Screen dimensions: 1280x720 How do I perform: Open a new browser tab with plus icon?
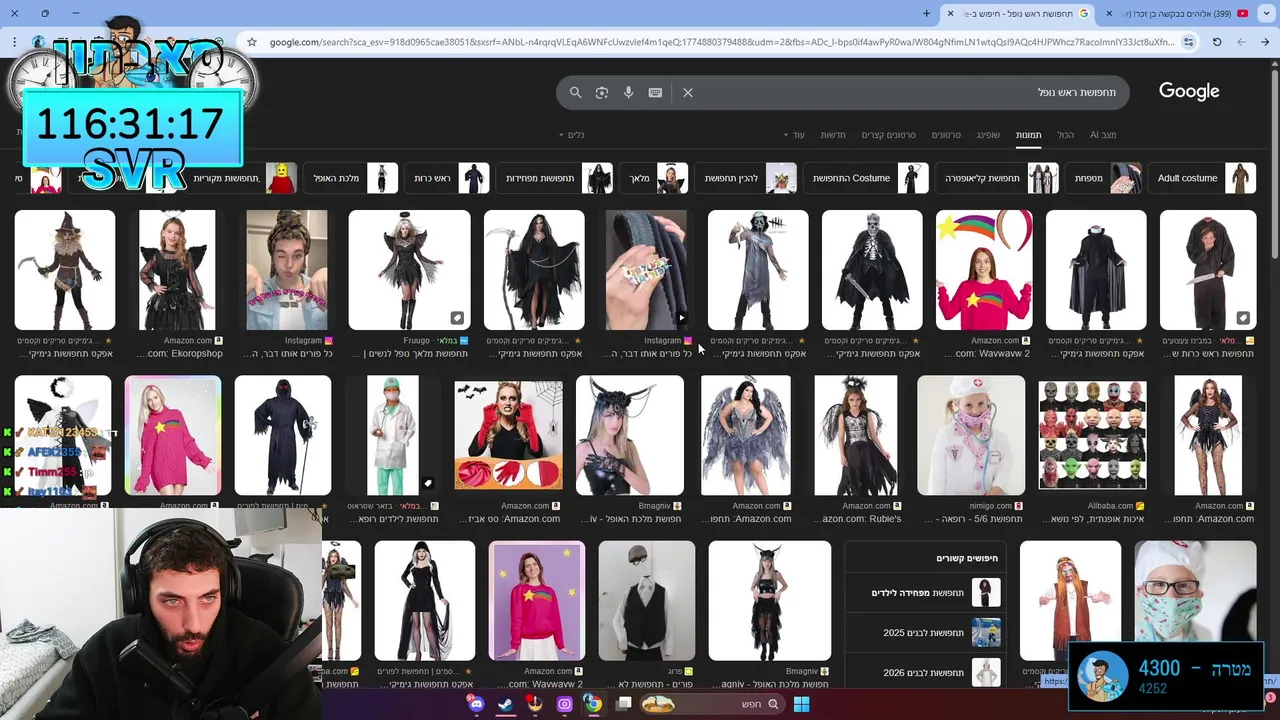926,13
